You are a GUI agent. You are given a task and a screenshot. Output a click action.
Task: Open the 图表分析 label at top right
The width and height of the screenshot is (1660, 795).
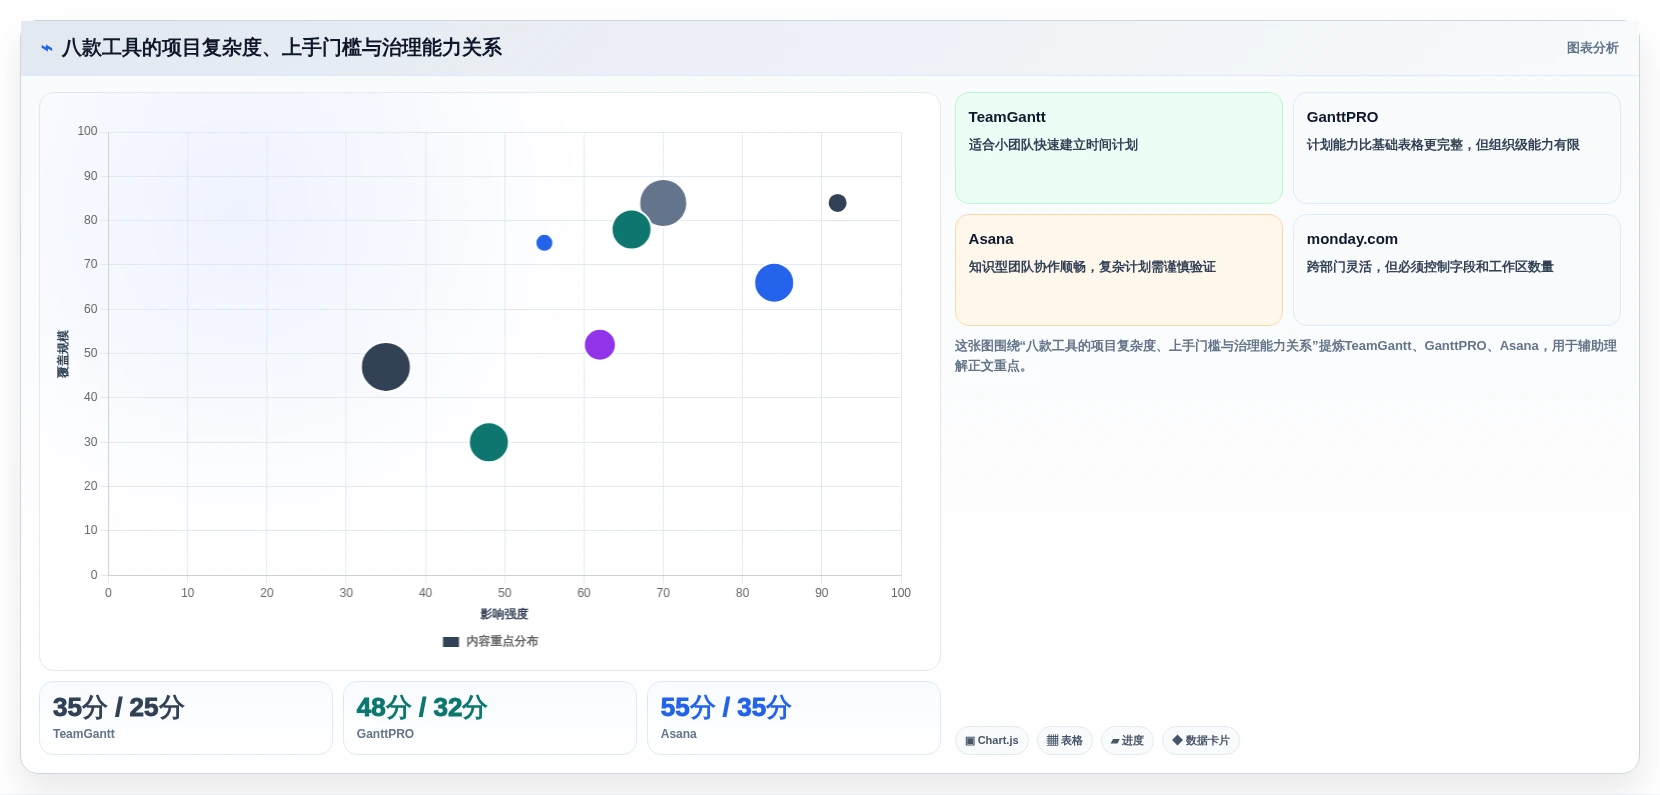(x=1592, y=48)
